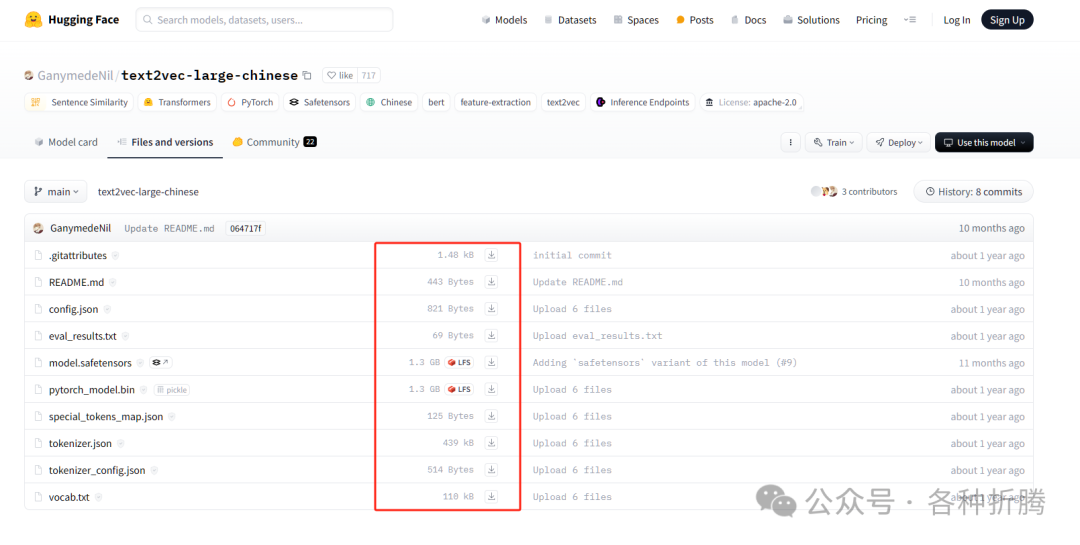Expand the extra navigation menu icon
Screen dimensions: 1080x545
coord(910,20)
